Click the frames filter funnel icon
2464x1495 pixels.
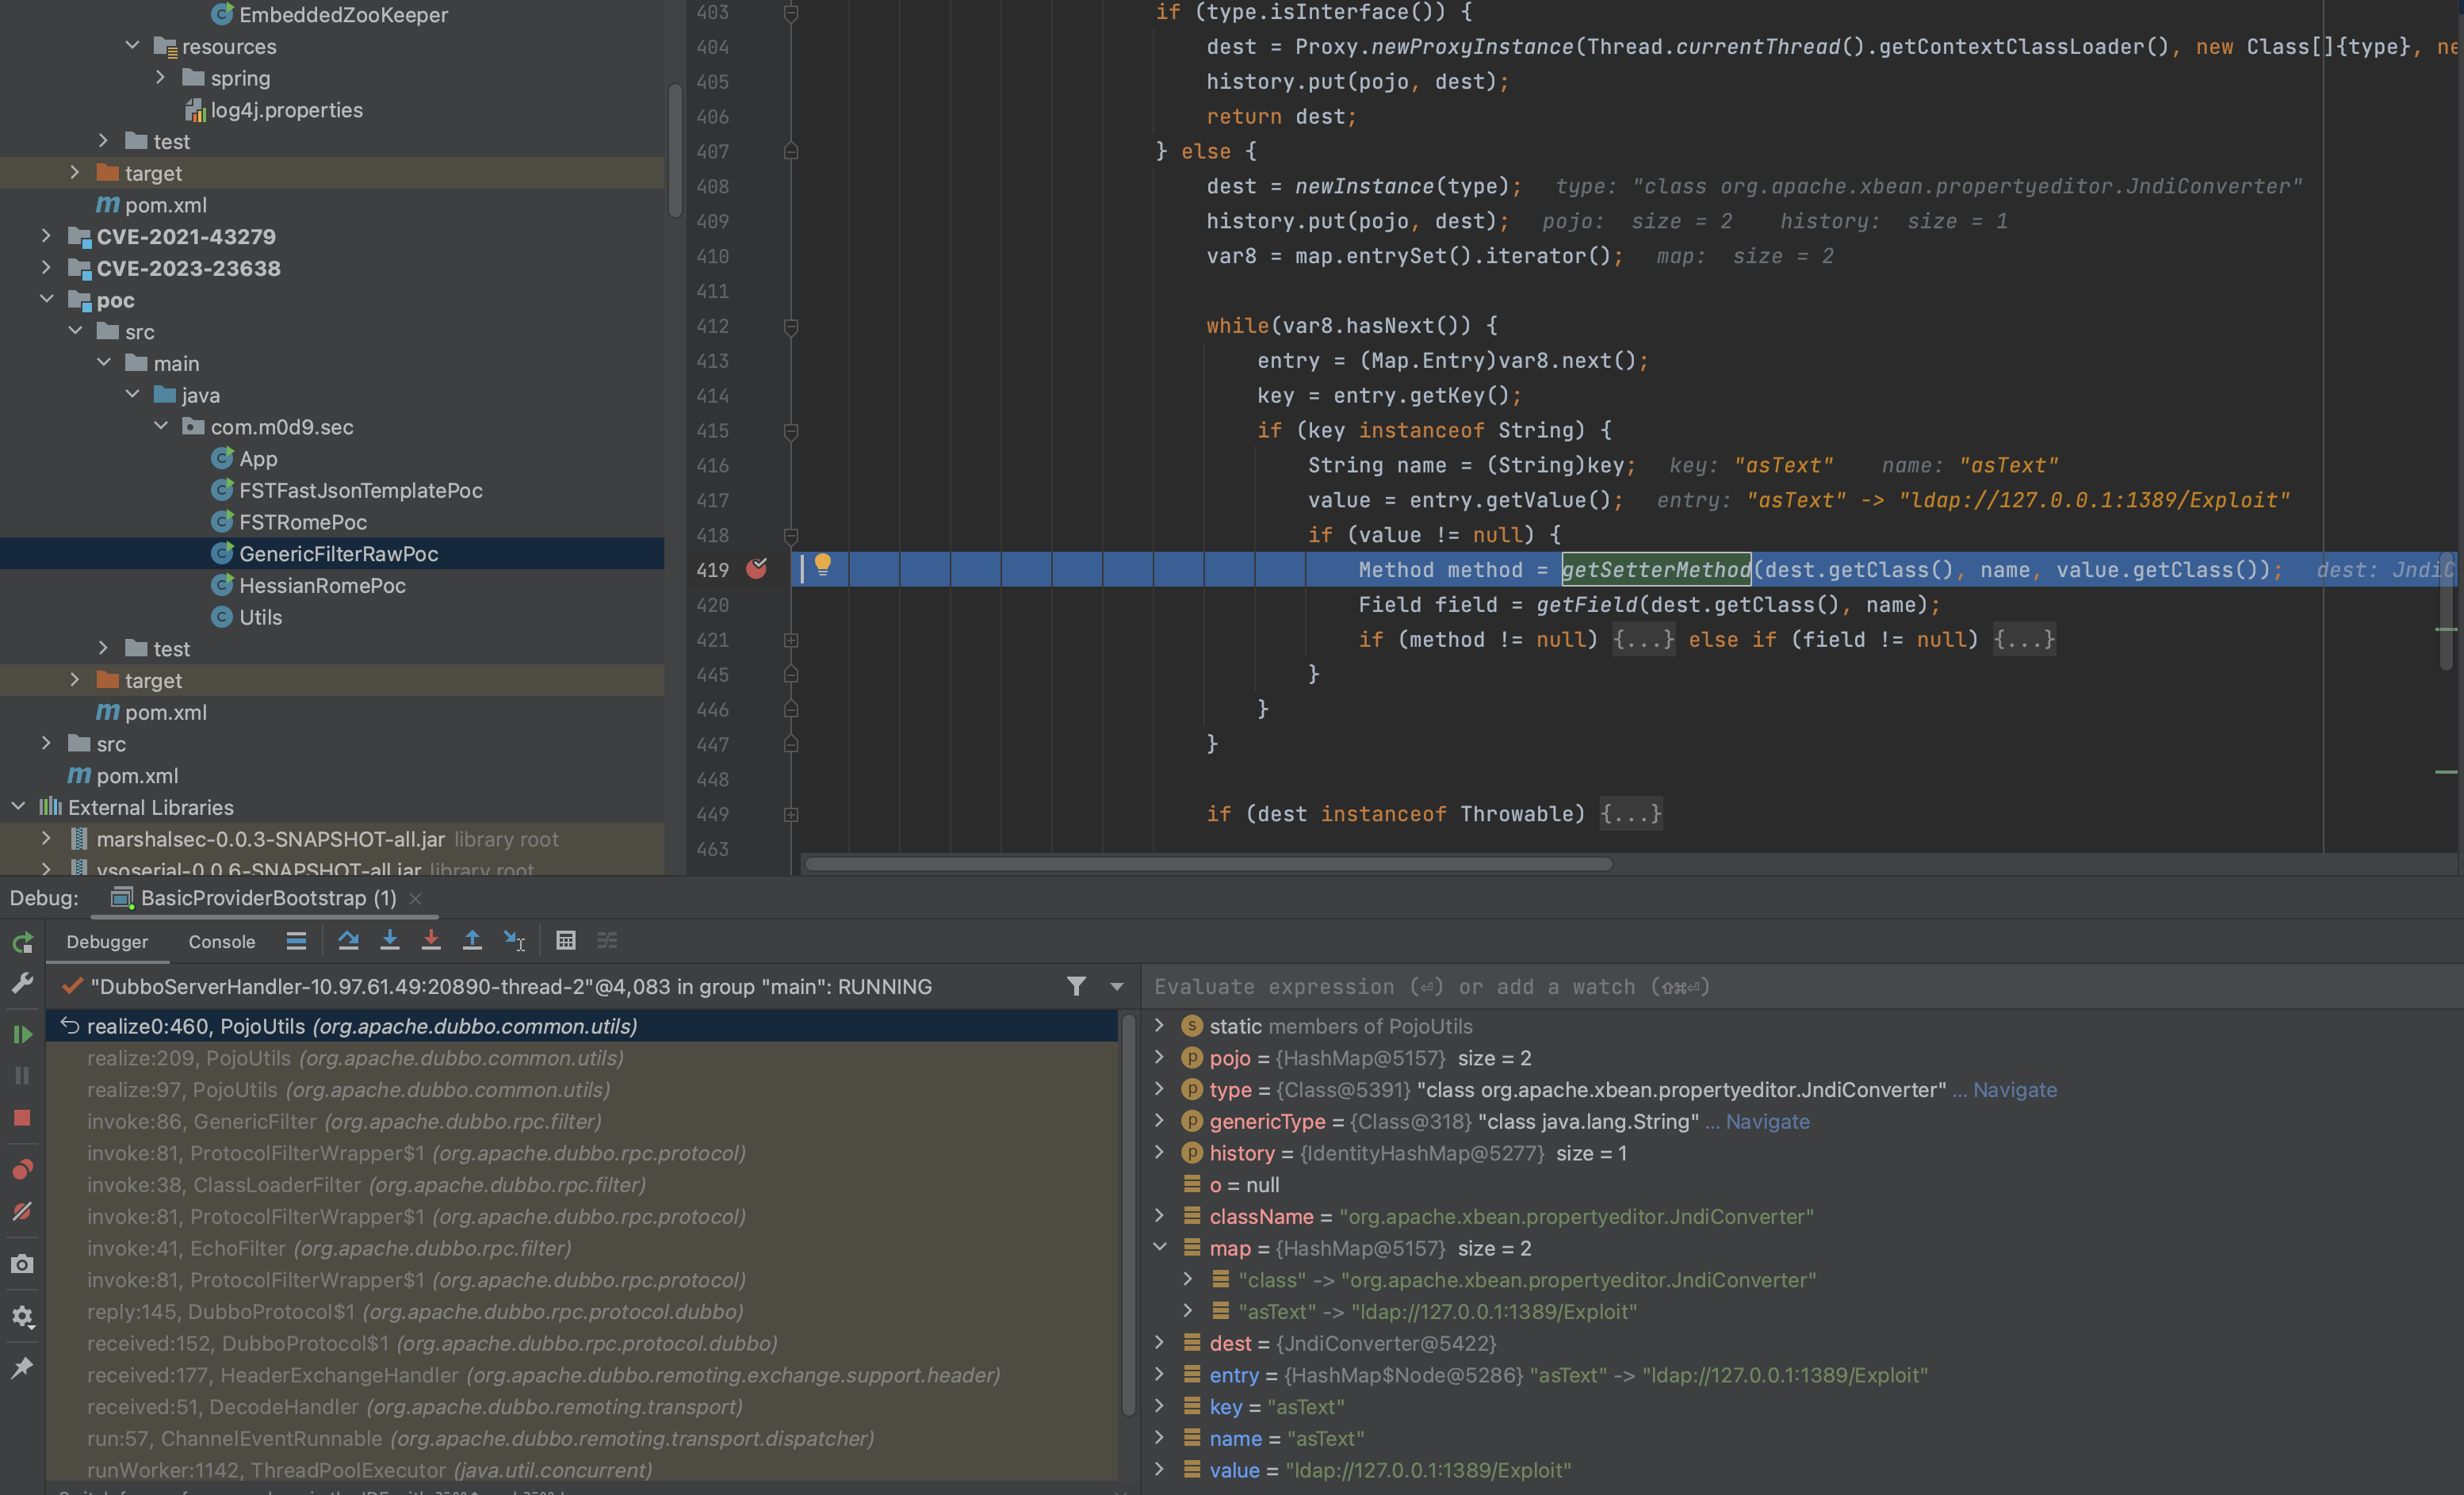point(1076,986)
